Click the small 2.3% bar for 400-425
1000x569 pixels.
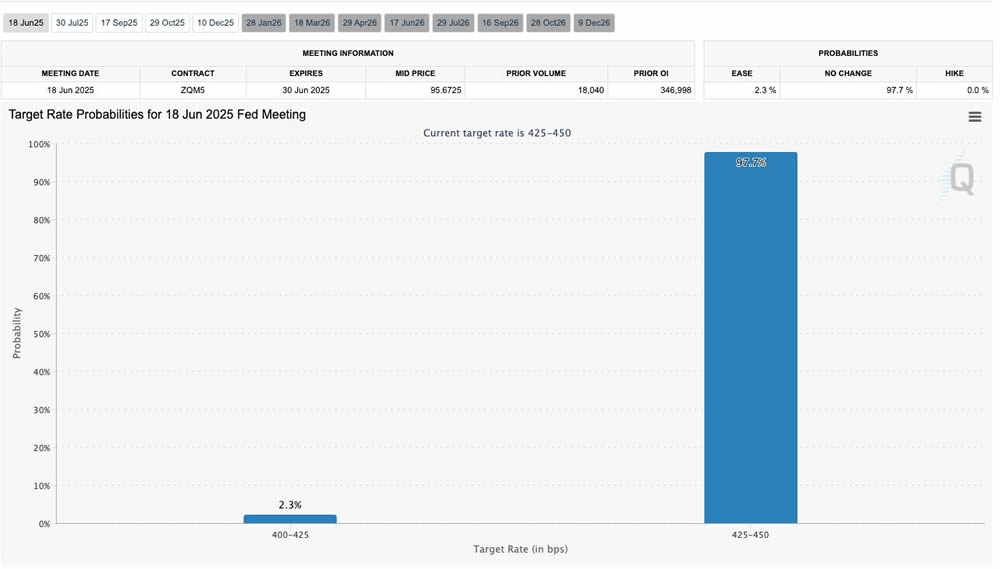tap(290, 519)
